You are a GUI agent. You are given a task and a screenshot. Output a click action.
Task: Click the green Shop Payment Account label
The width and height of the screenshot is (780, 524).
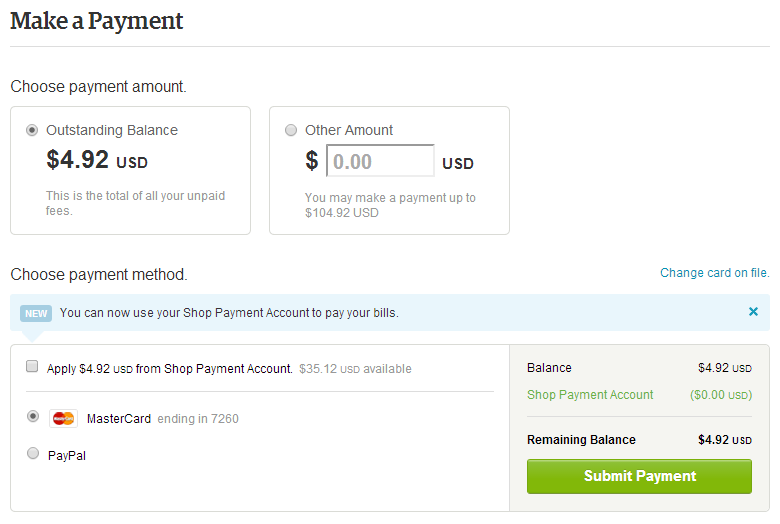pyautogui.click(x=590, y=395)
